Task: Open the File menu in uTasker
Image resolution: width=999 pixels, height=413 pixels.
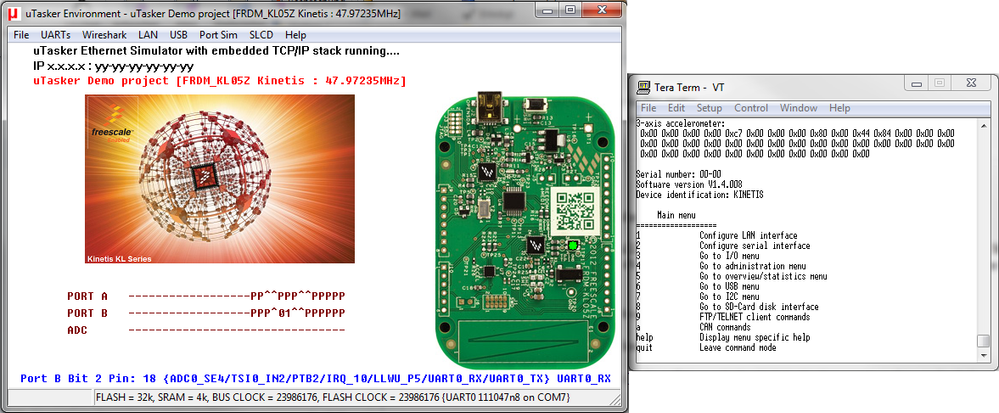Action: (21, 35)
